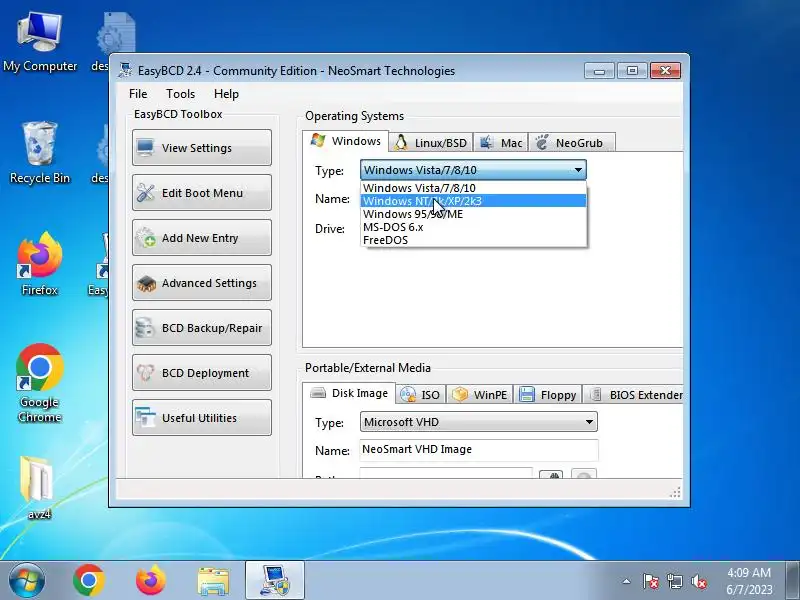Open BCD Deployment section
This screenshot has height=600, width=800.
[202, 372]
